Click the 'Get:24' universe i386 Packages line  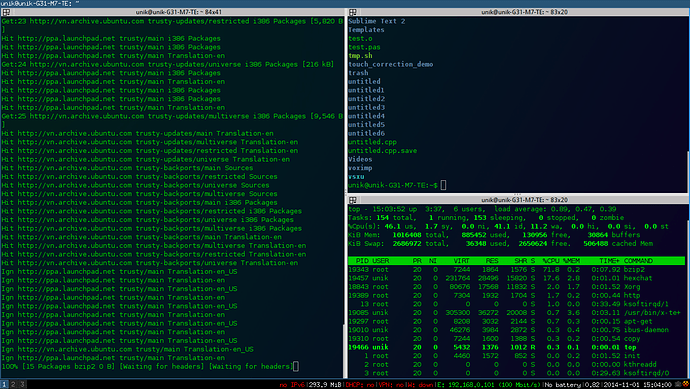pyautogui.click(x=168, y=64)
